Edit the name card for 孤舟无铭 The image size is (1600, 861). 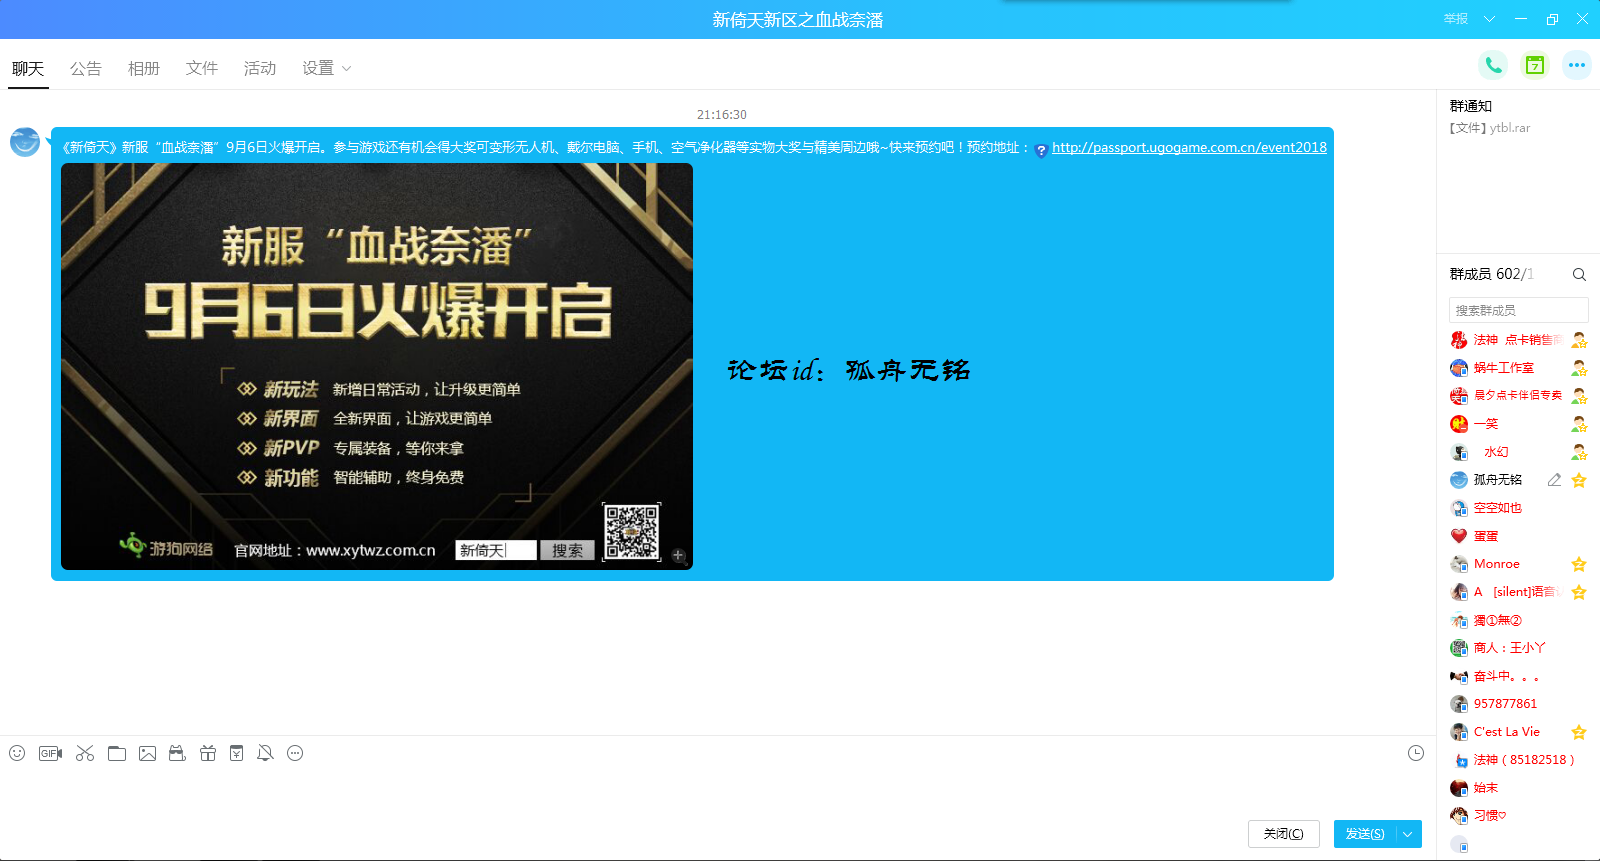[1554, 480]
